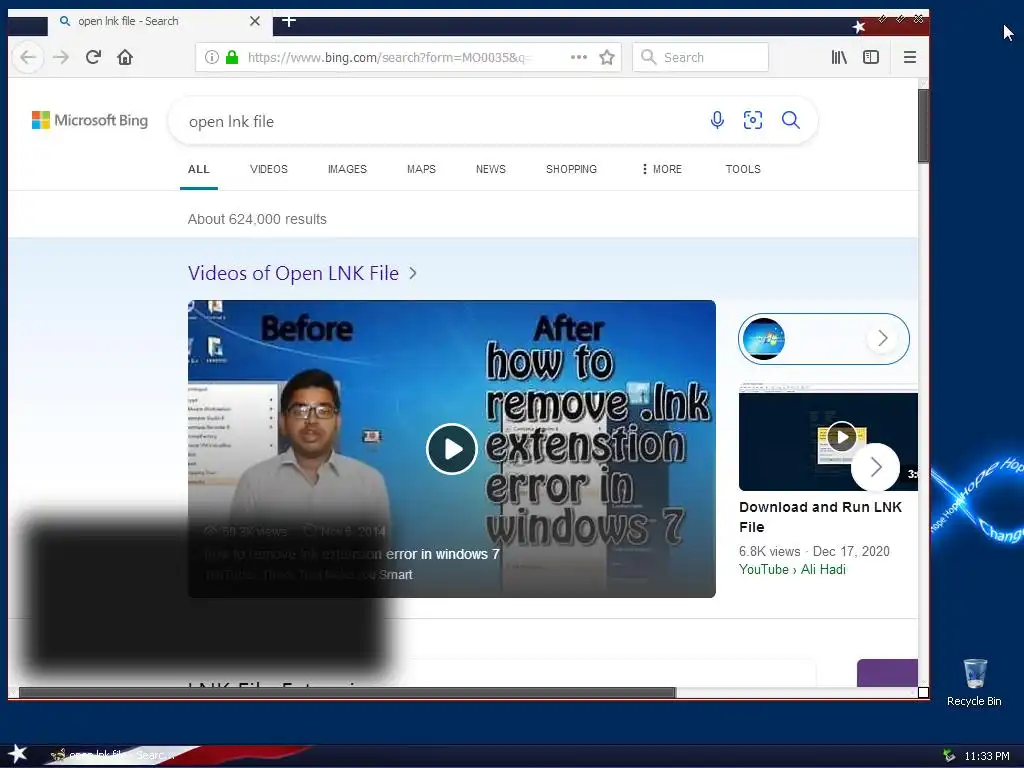Click '6.8K views · Dec 17, 2020' text

click(814, 551)
